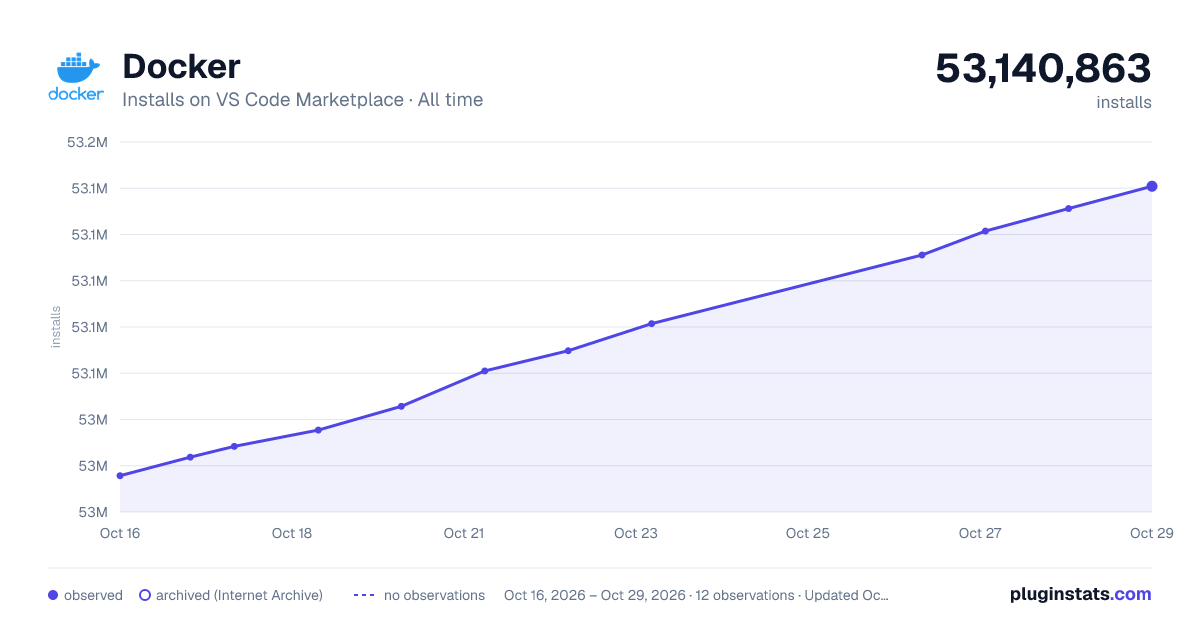Open the pluginstats.com link

(x=1080, y=594)
